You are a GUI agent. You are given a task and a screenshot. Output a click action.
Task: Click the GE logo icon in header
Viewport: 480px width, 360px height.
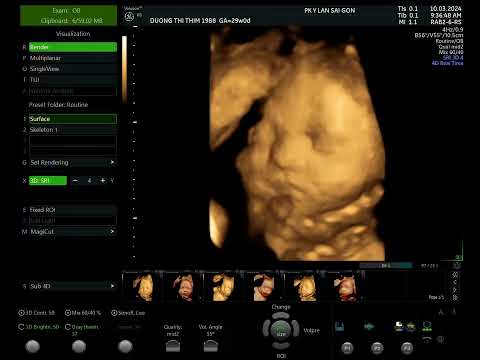129,16
